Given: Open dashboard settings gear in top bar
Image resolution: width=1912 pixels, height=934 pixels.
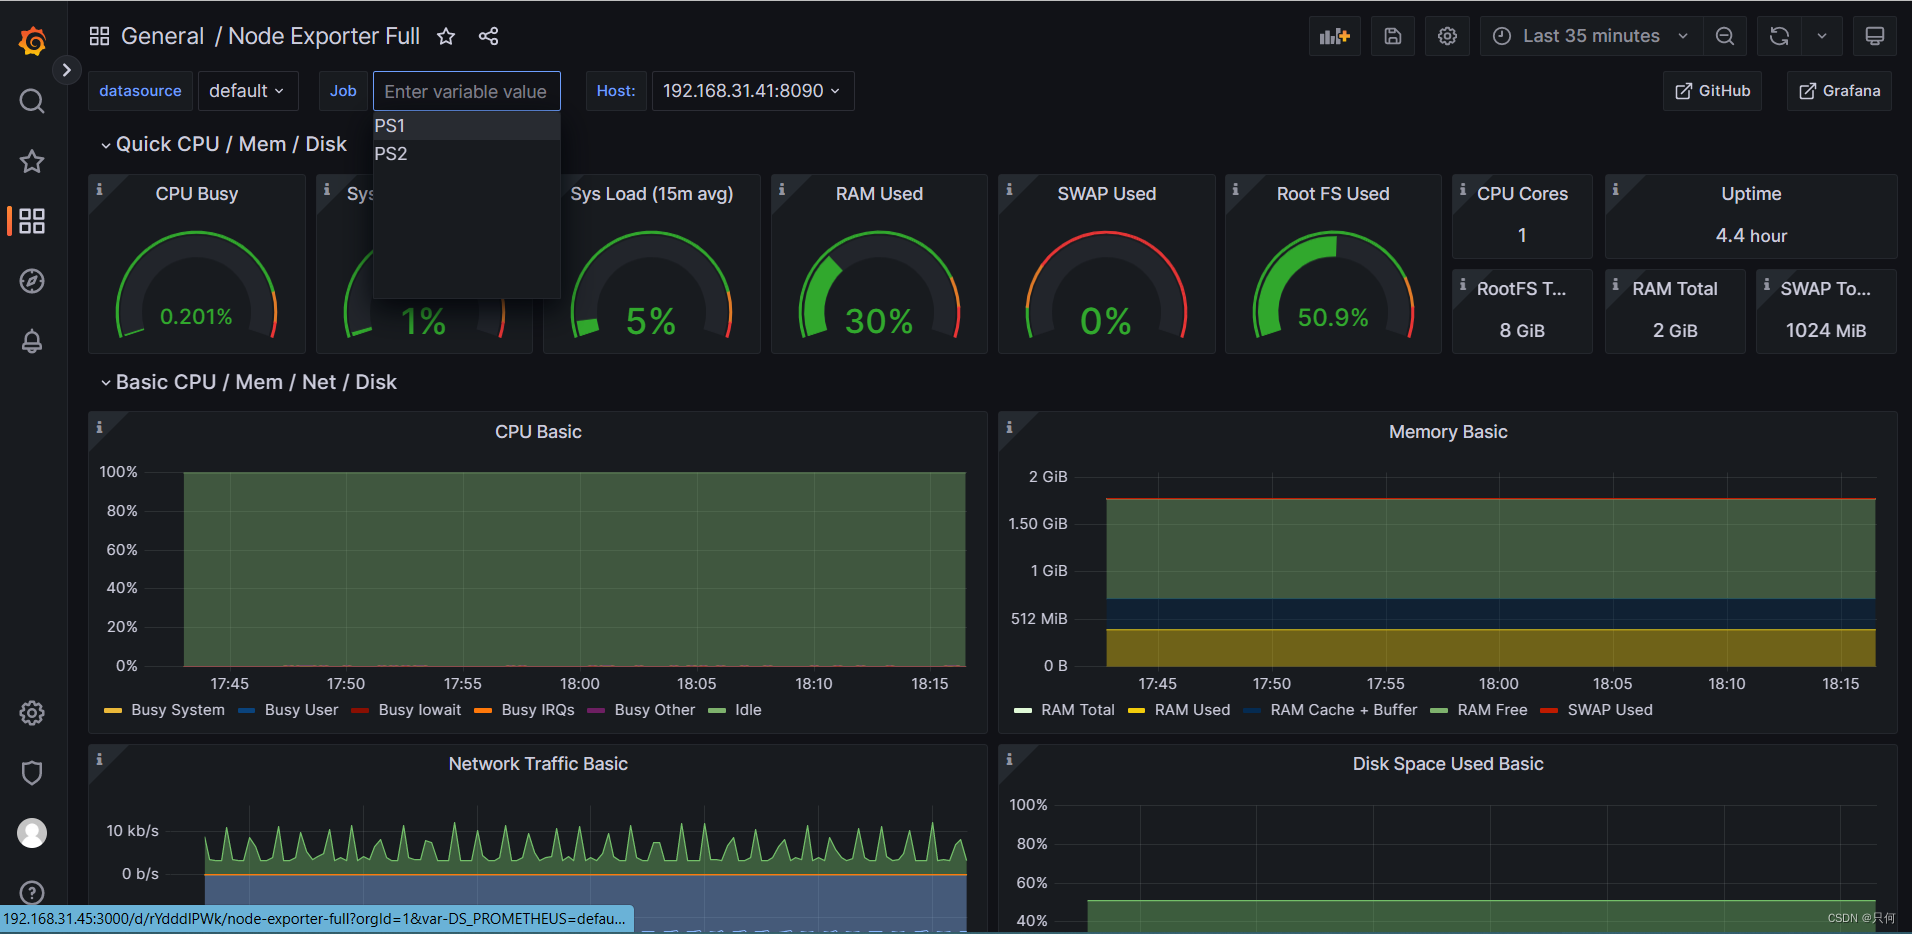Looking at the screenshot, I should pos(1447,36).
